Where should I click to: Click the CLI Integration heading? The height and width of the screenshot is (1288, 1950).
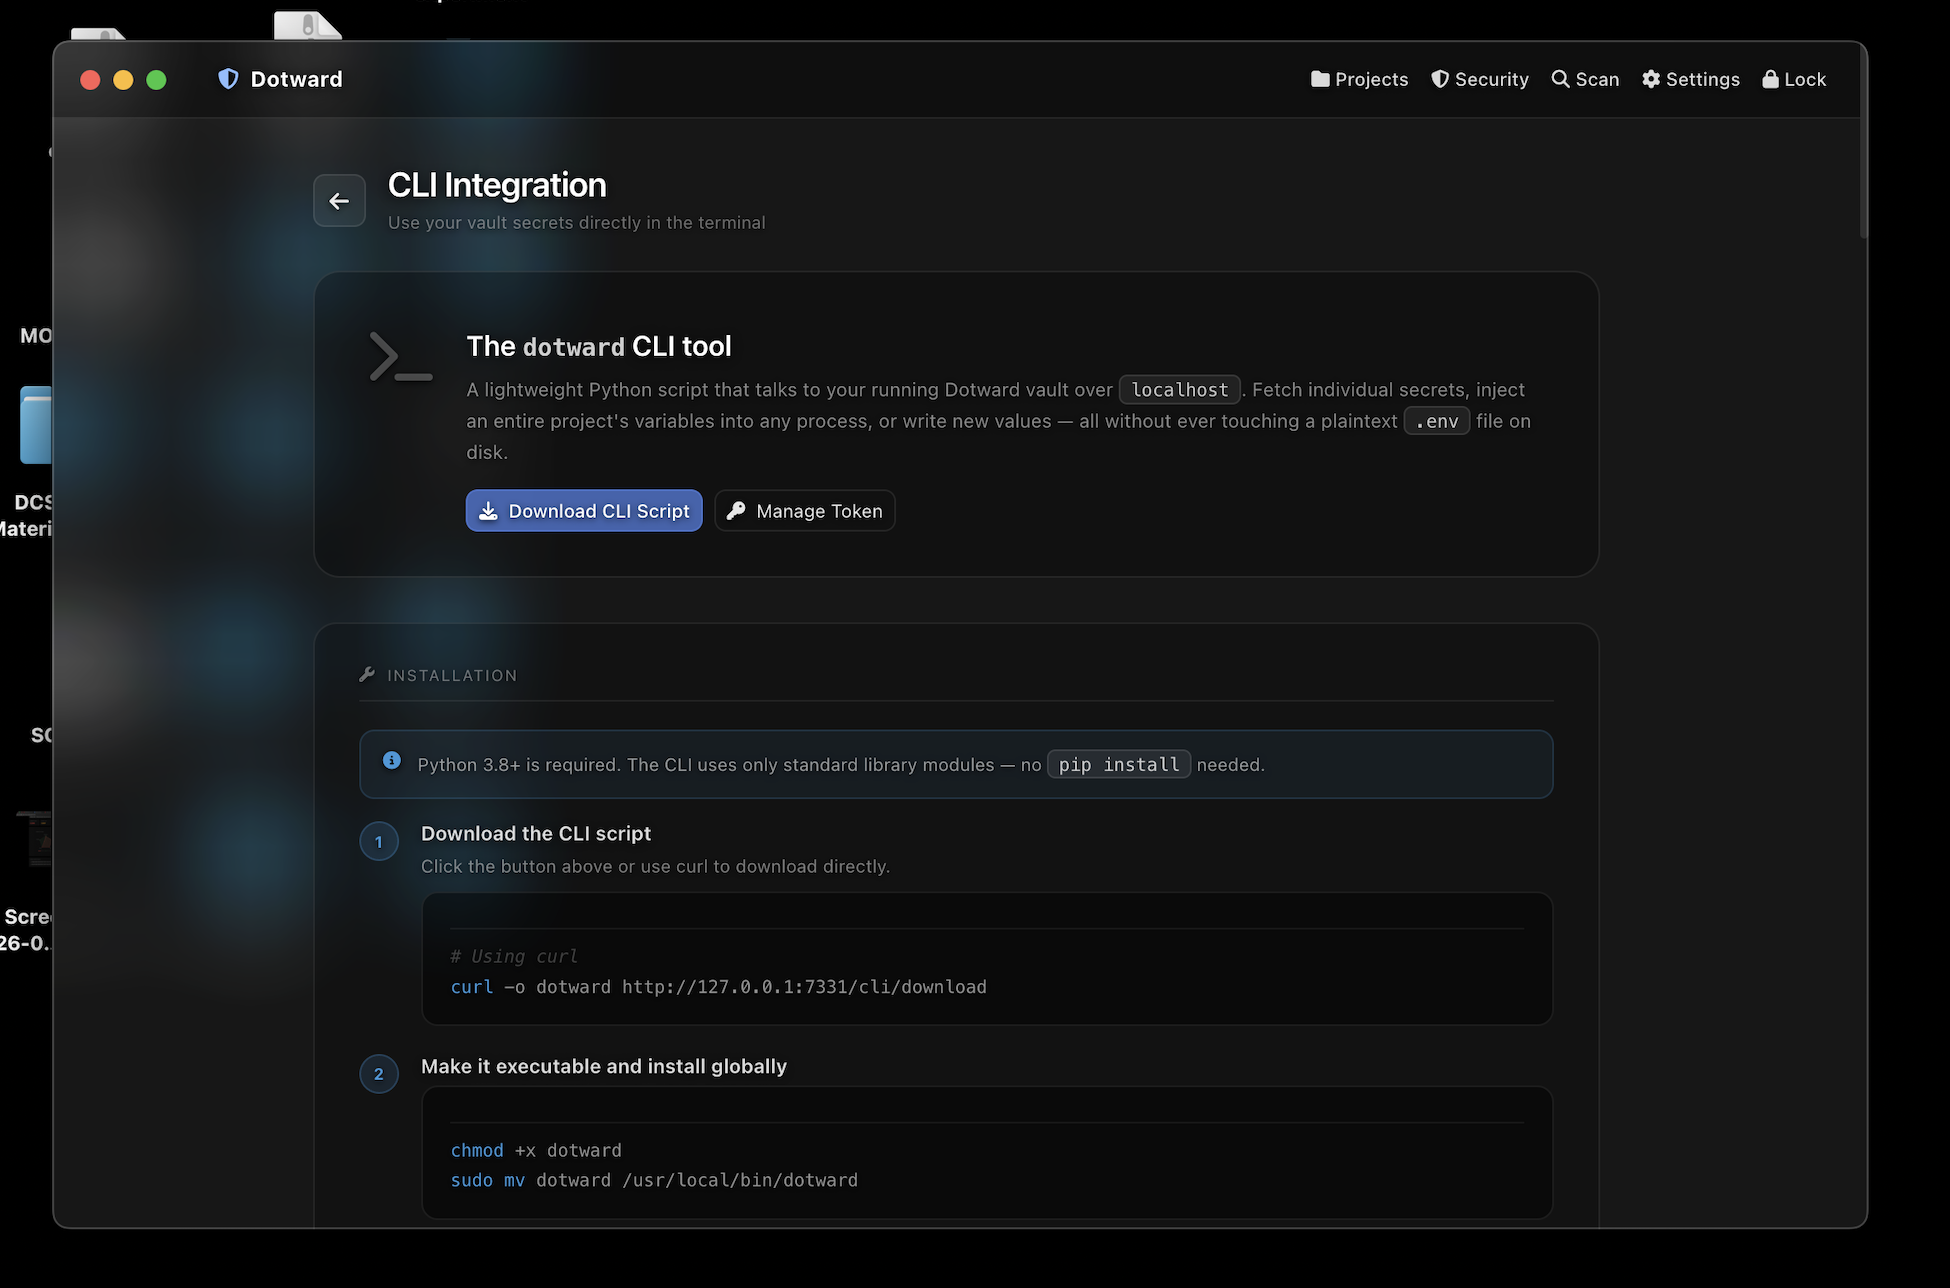click(497, 185)
